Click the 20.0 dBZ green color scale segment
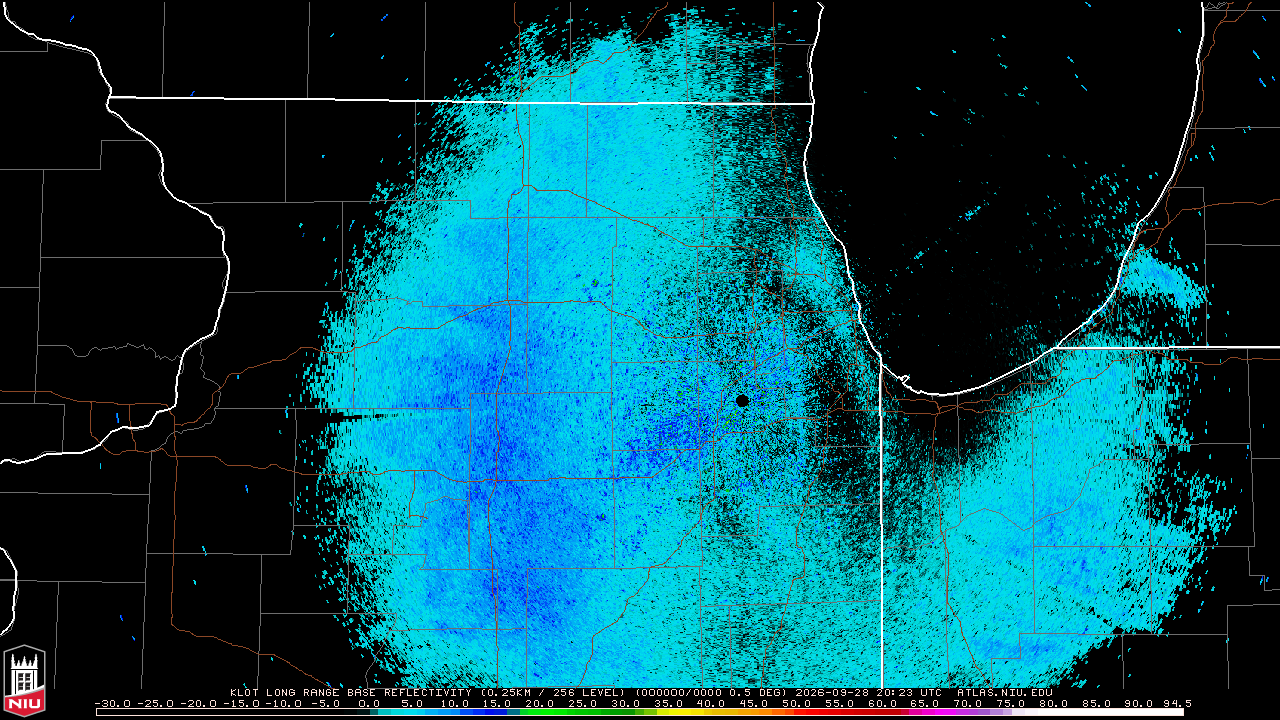 [540, 712]
